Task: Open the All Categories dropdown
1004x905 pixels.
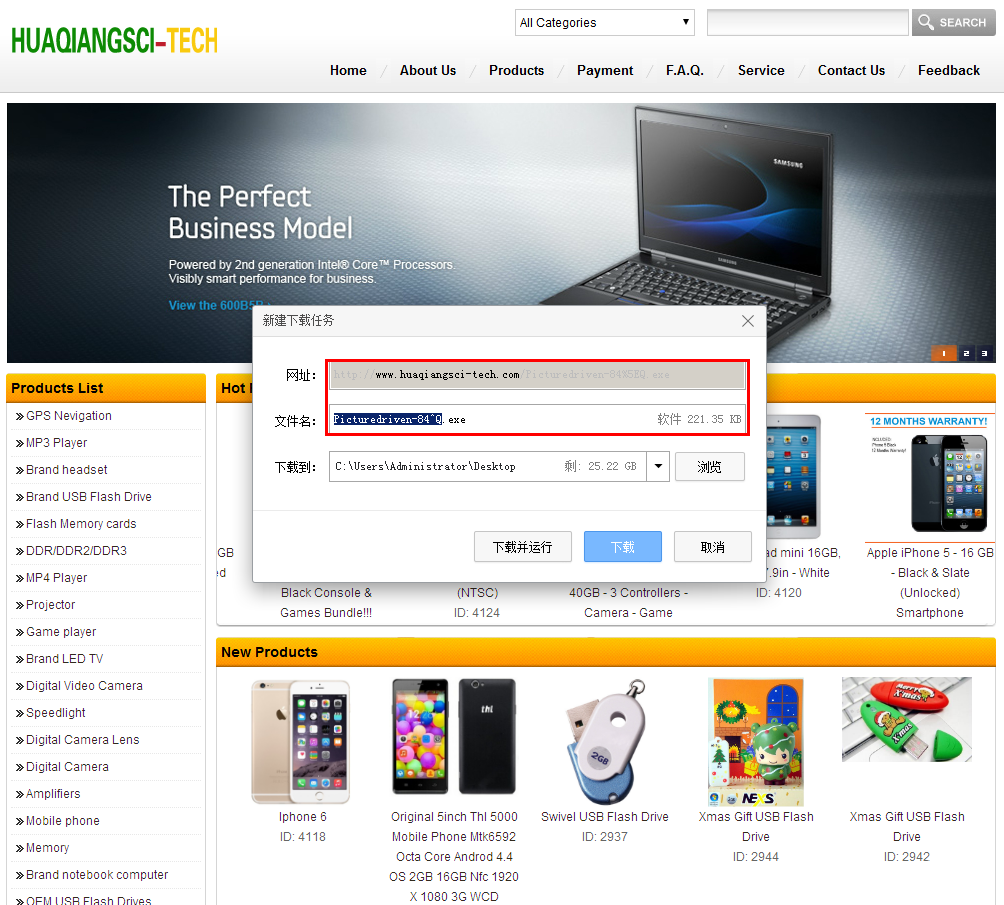Action: (x=604, y=22)
